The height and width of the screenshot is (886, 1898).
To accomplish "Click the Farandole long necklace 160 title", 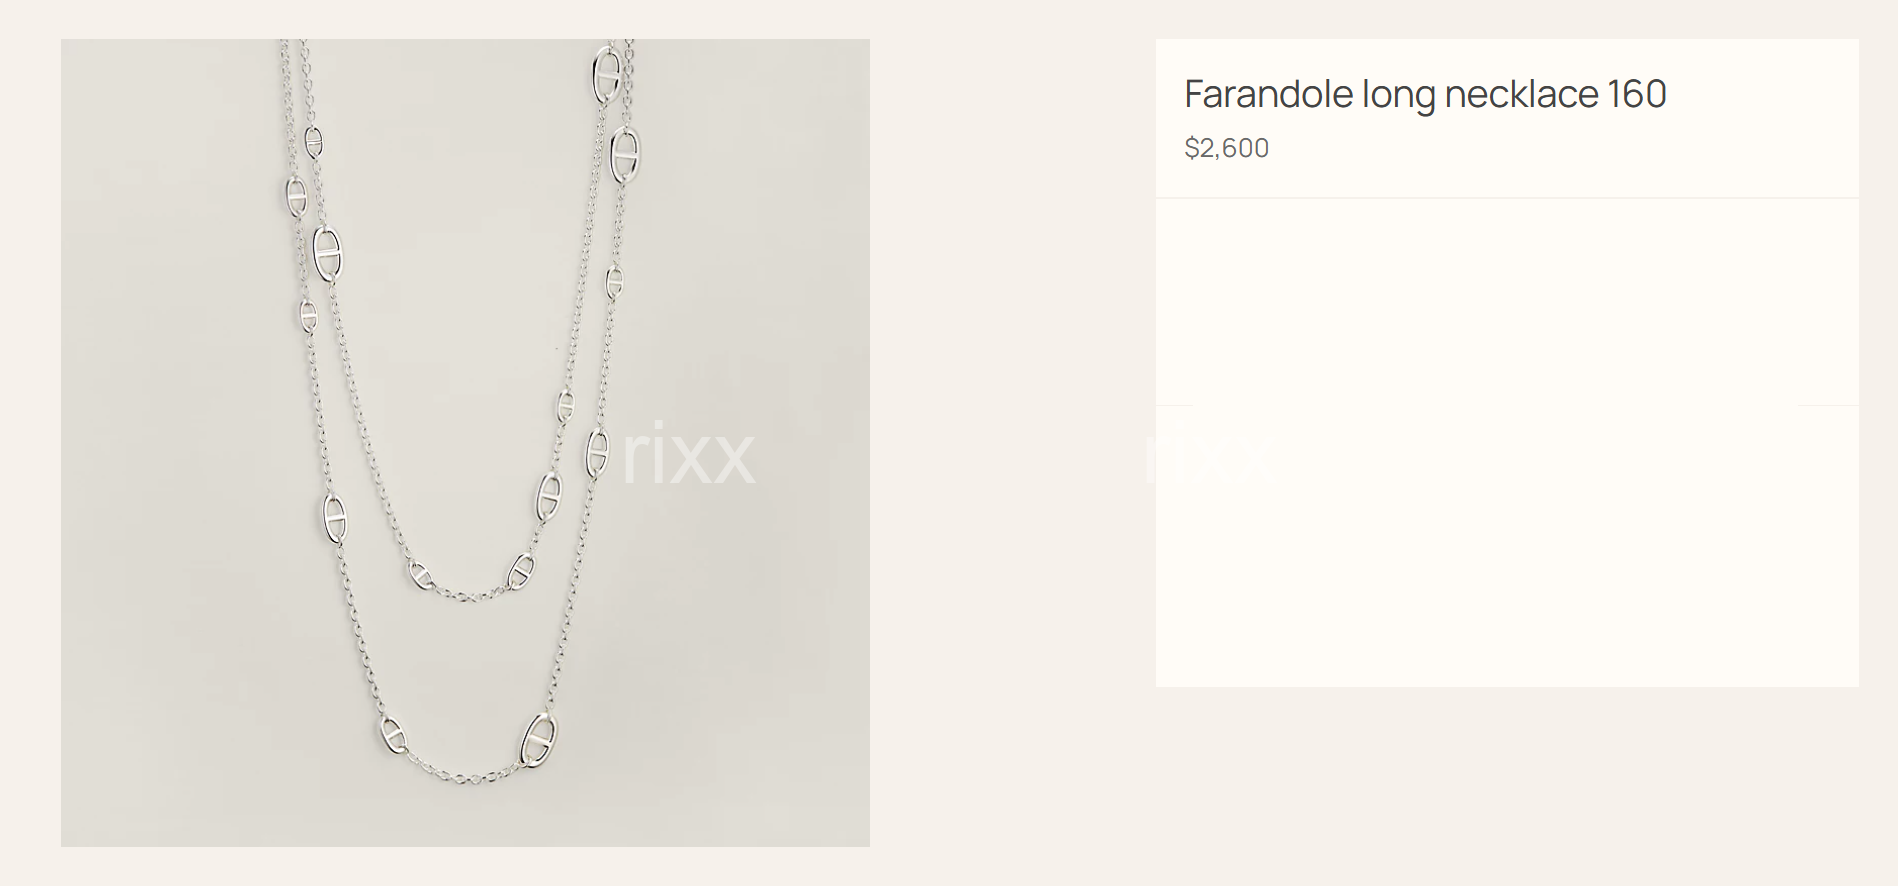I will [1425, 94].
